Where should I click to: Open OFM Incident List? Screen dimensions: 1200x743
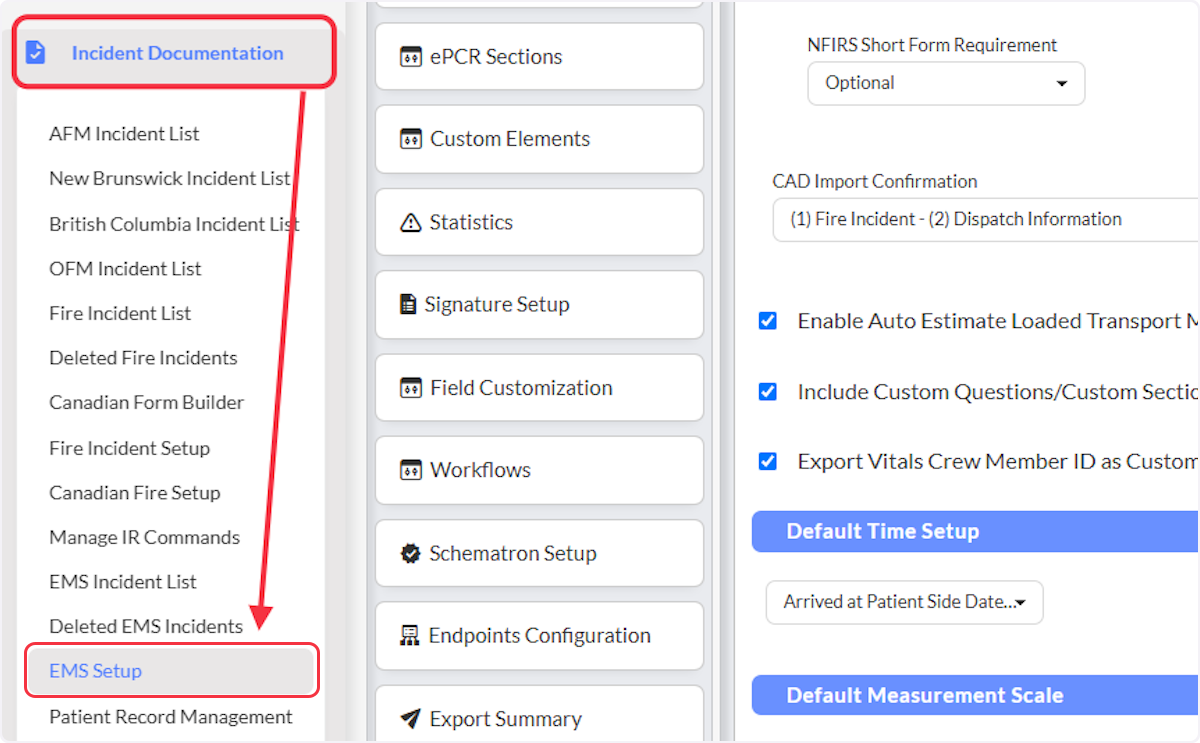(125, 268)
